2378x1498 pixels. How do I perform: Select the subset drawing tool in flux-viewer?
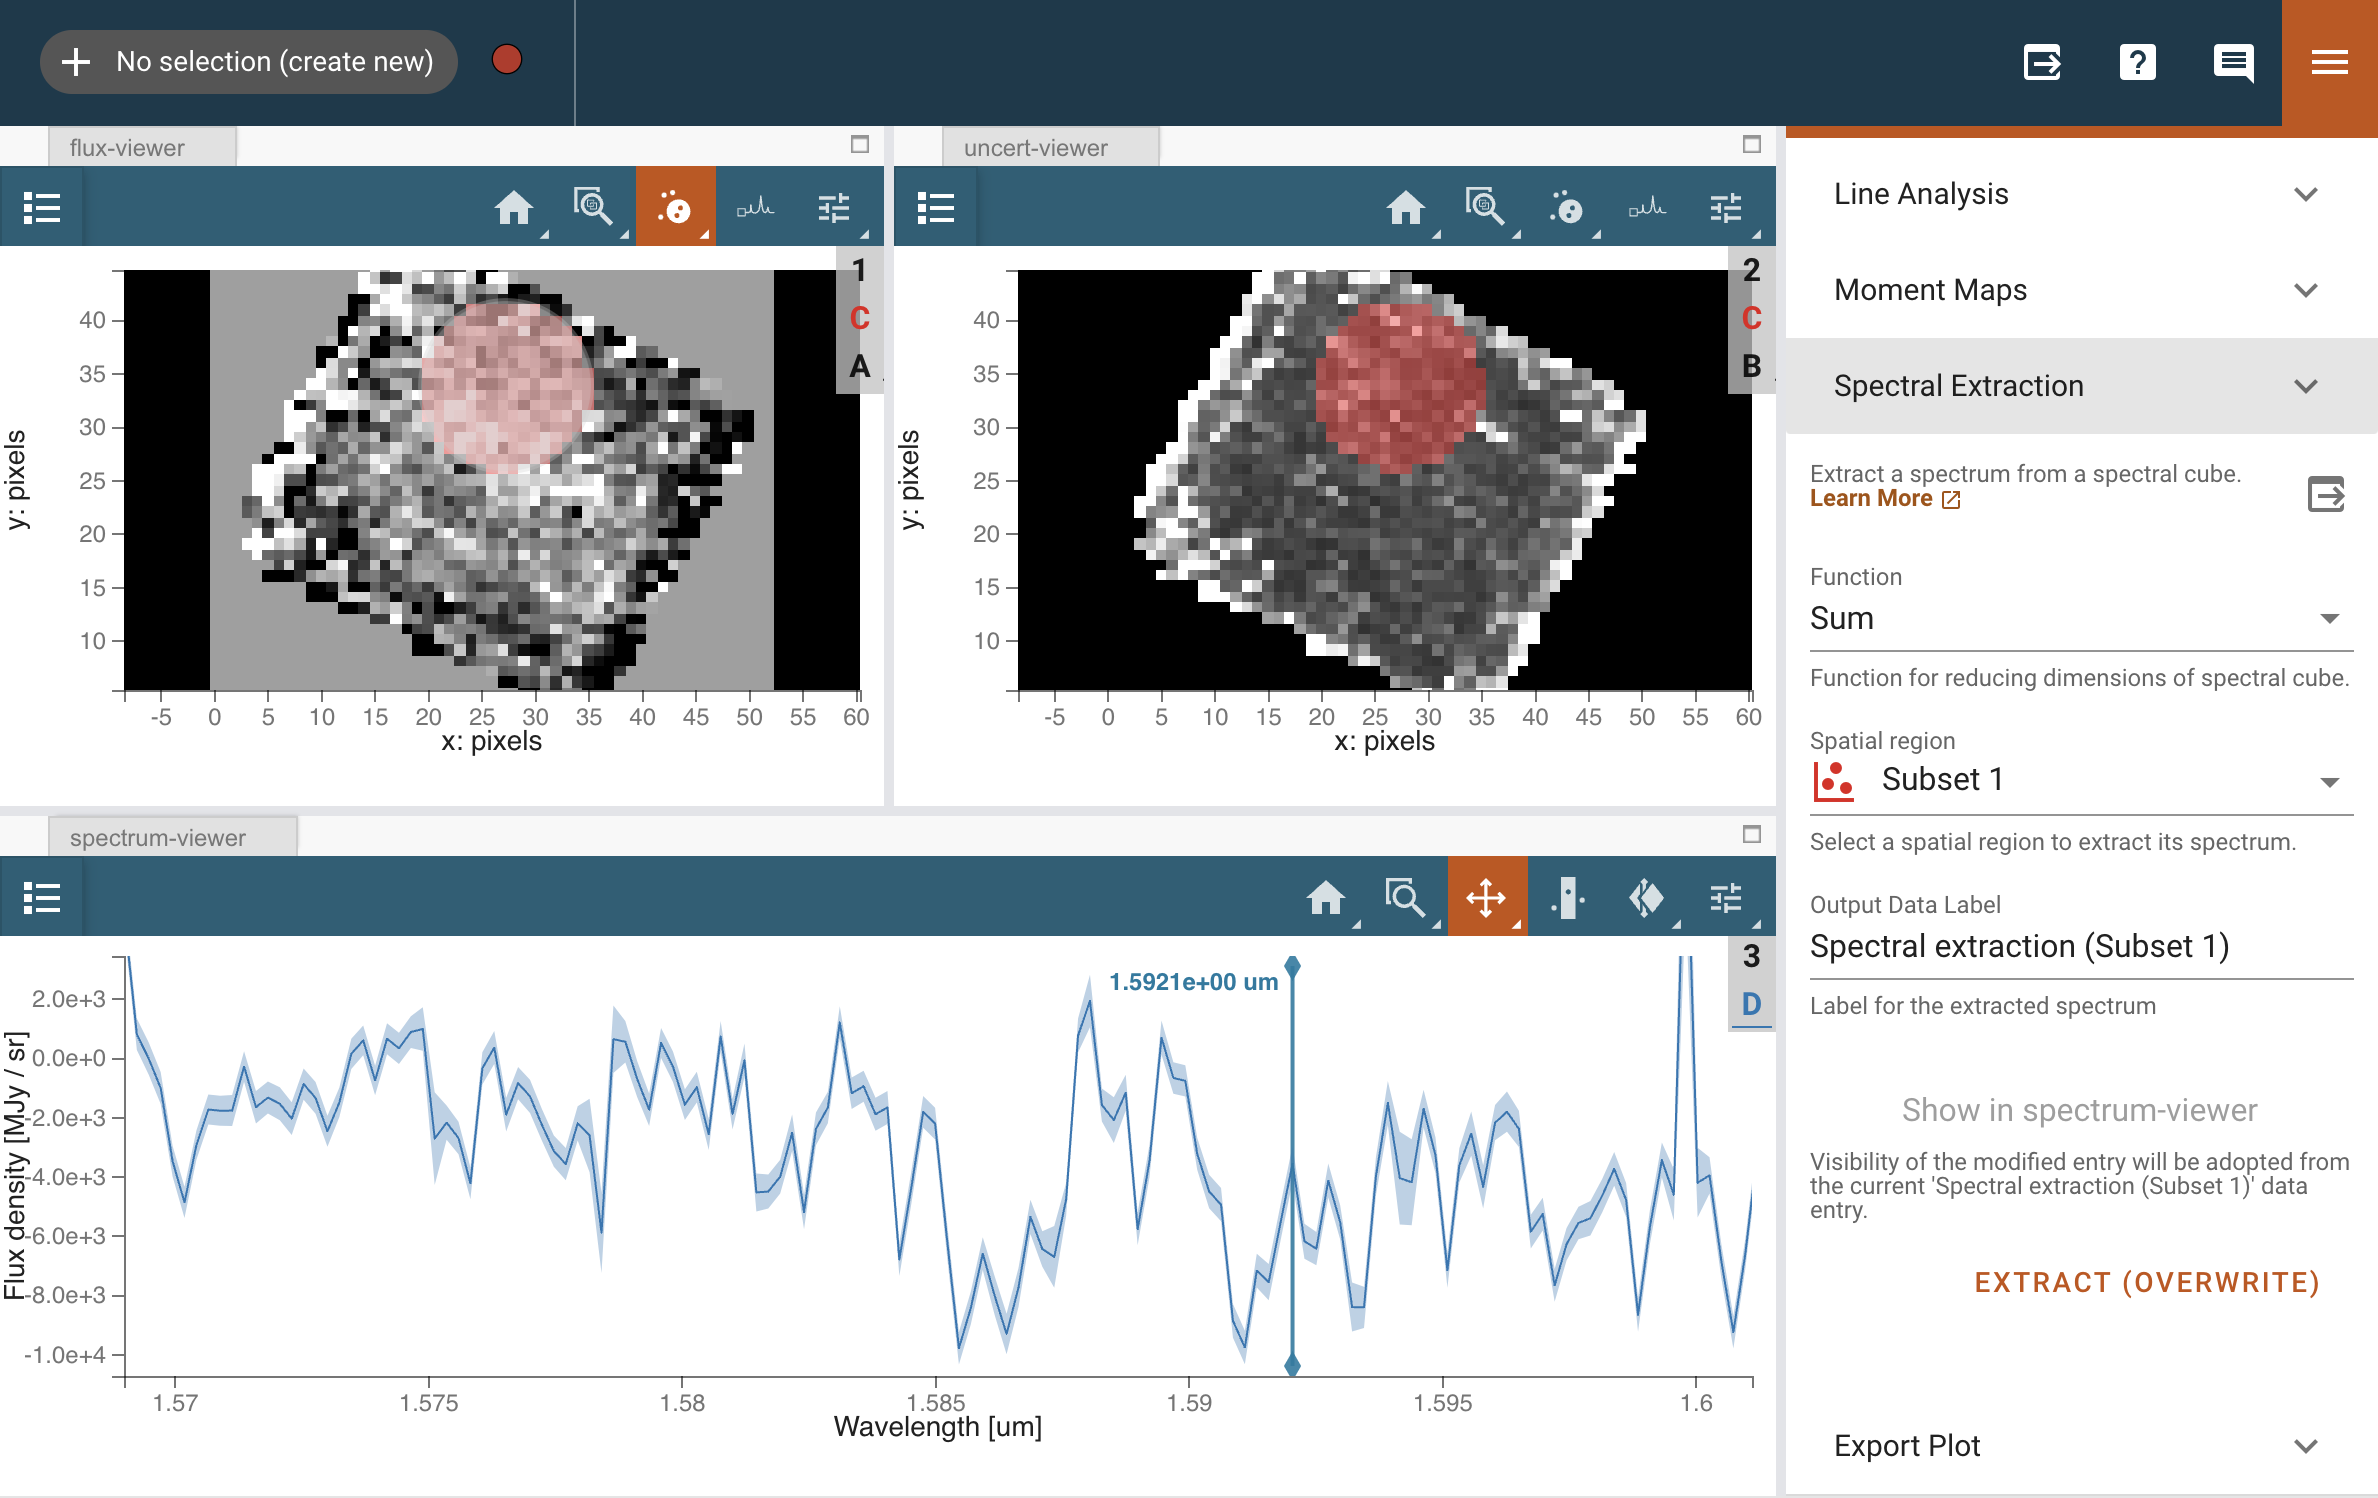(x=676, y=207)
